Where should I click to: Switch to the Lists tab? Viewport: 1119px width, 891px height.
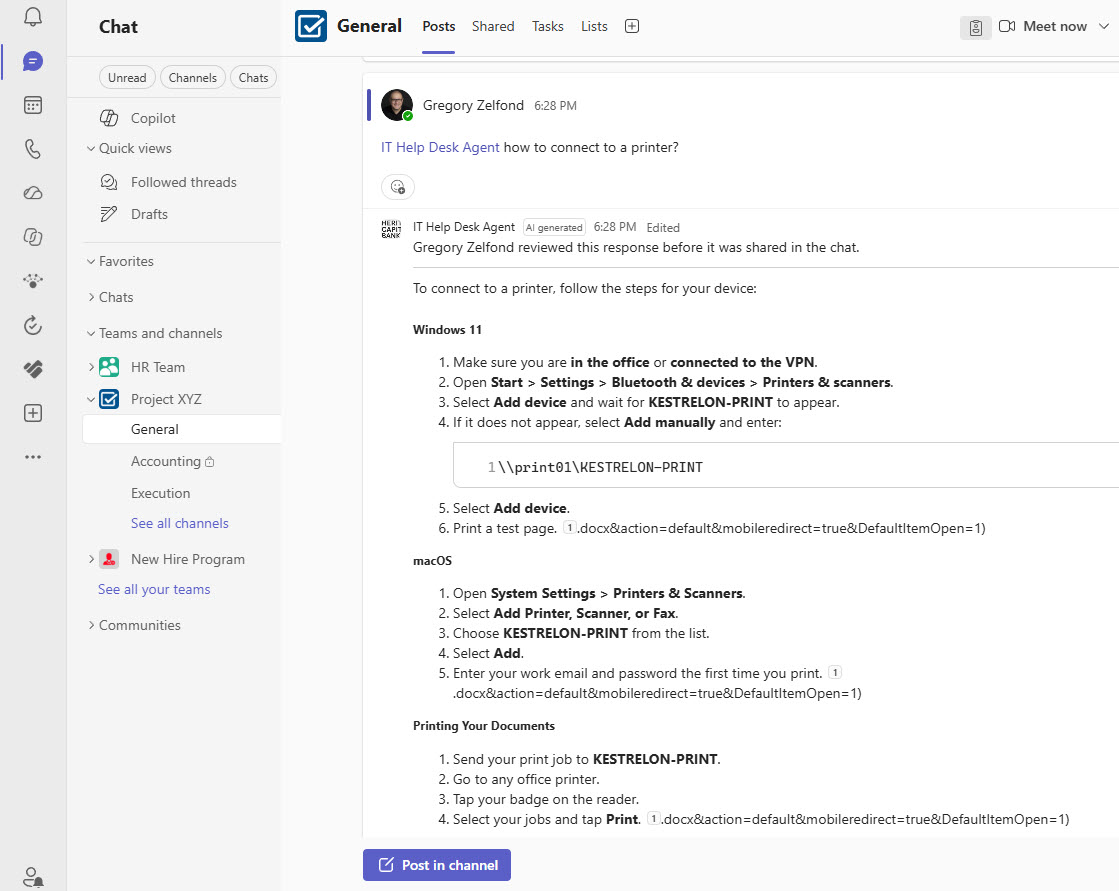(x=594, y=26)
